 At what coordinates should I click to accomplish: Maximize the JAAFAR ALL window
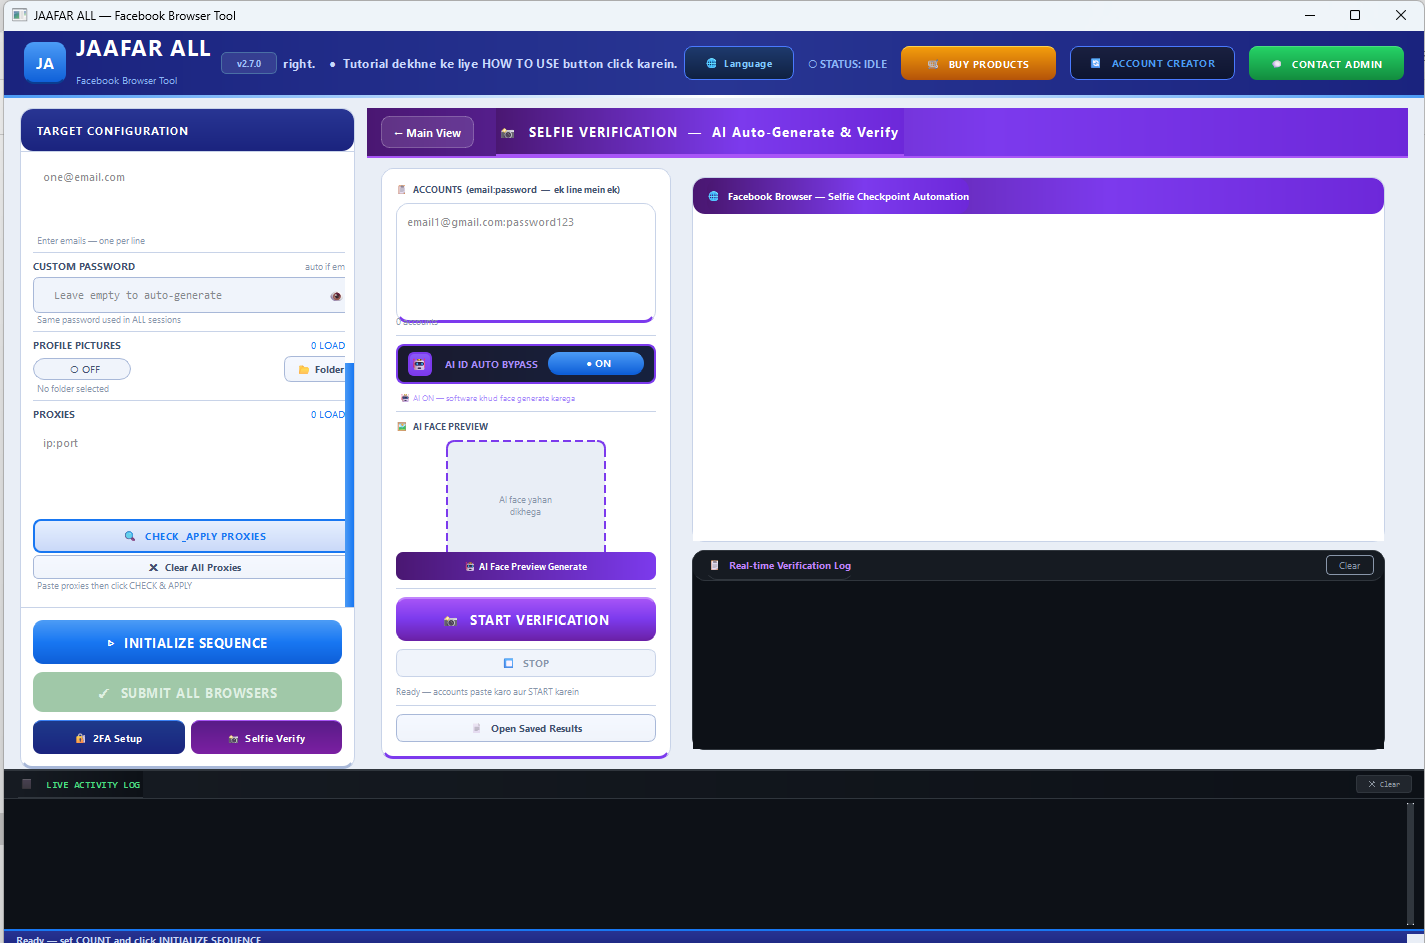coord(1355,15)
